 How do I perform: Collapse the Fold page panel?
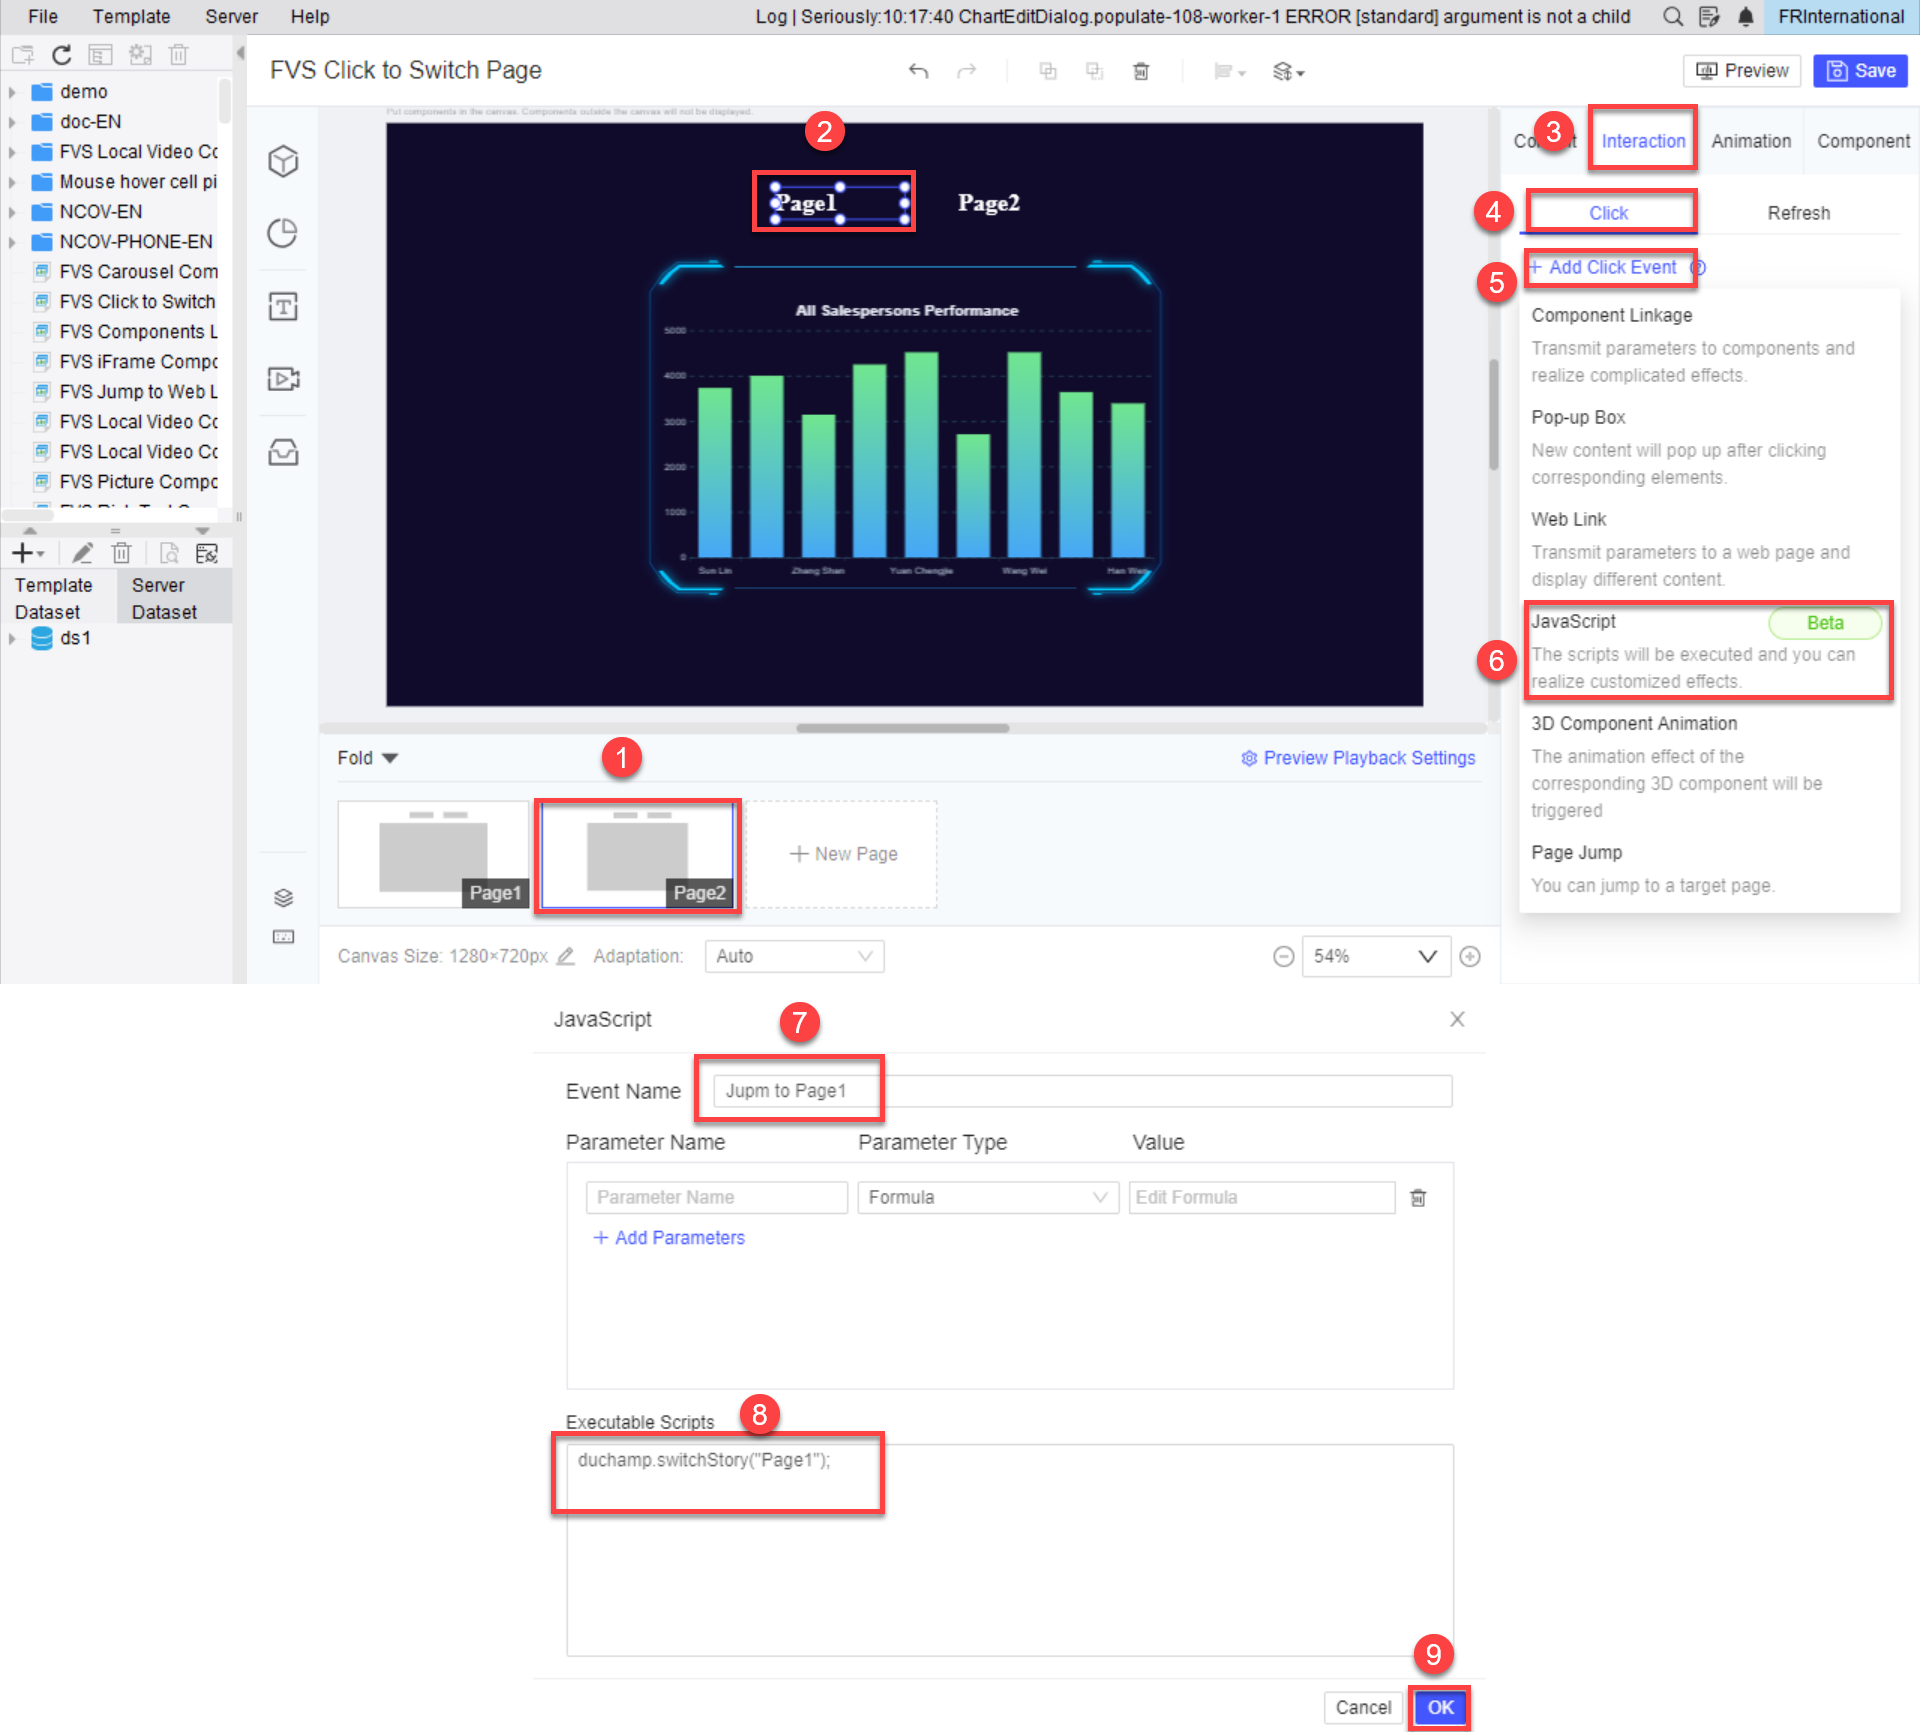pos(367,757)
